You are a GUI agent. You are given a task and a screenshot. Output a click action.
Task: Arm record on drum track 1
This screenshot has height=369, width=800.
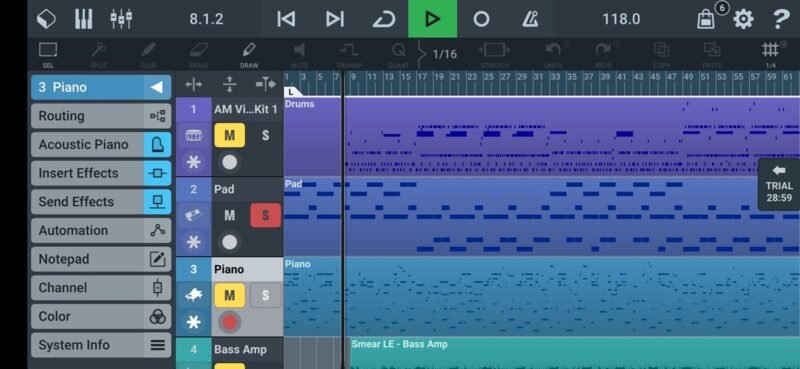point(230,162)
